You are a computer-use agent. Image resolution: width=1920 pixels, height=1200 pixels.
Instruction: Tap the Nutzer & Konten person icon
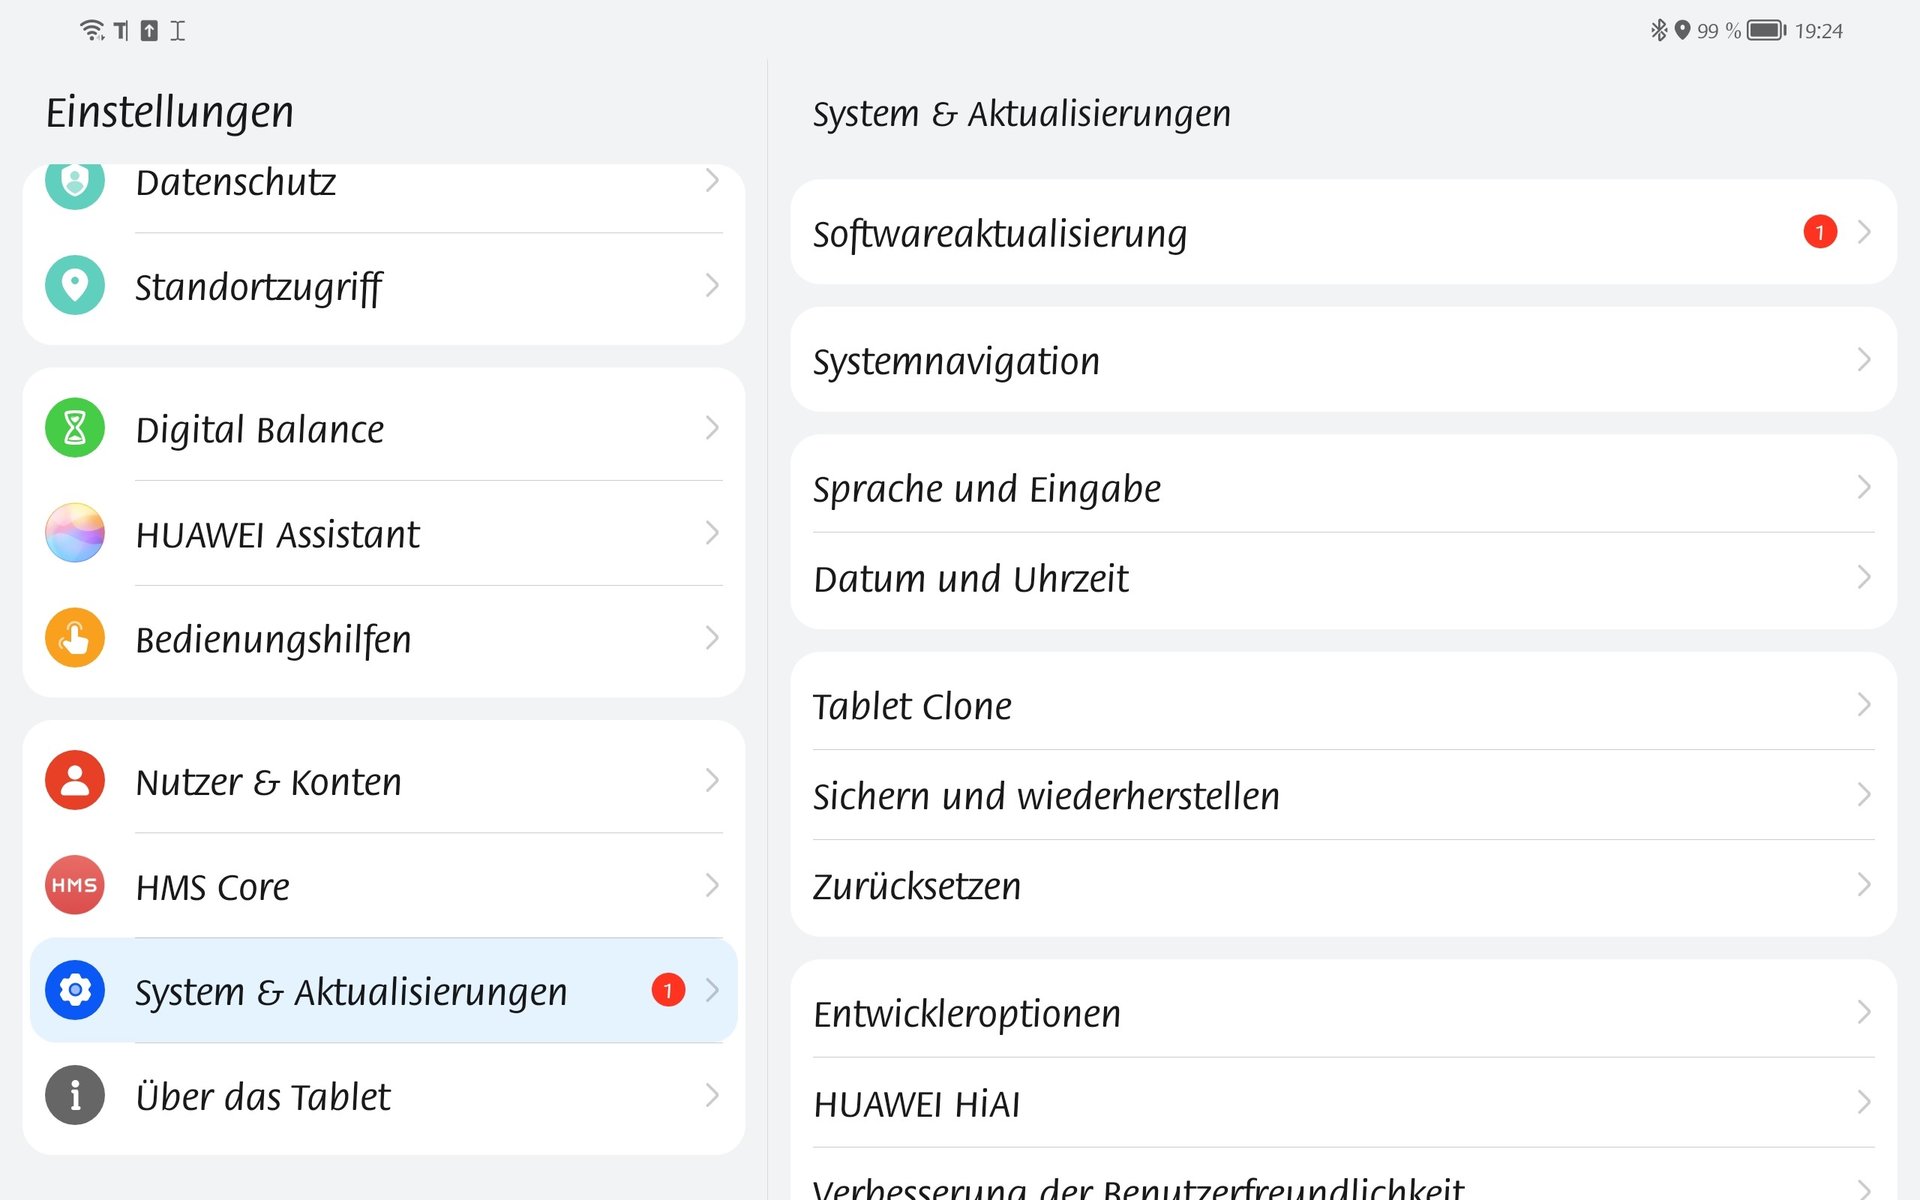(x=75, y=780)
